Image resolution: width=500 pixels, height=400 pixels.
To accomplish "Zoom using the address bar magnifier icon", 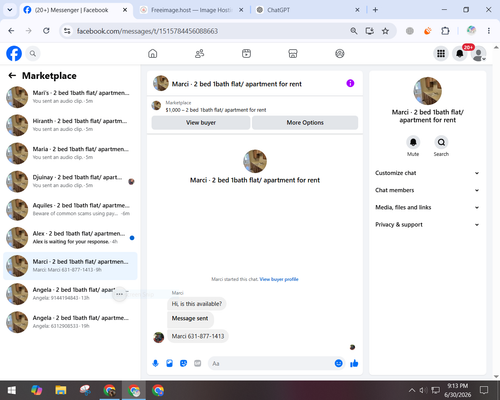I will 354,31.
